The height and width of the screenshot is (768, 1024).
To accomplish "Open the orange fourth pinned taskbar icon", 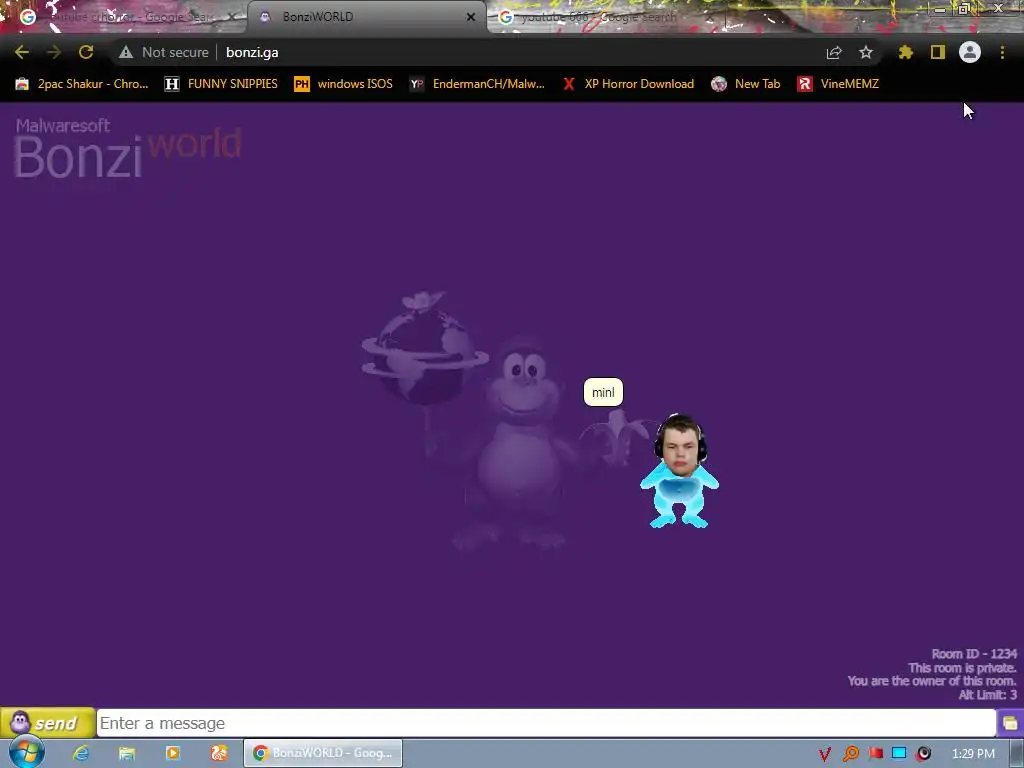I will tap(219, 753).
